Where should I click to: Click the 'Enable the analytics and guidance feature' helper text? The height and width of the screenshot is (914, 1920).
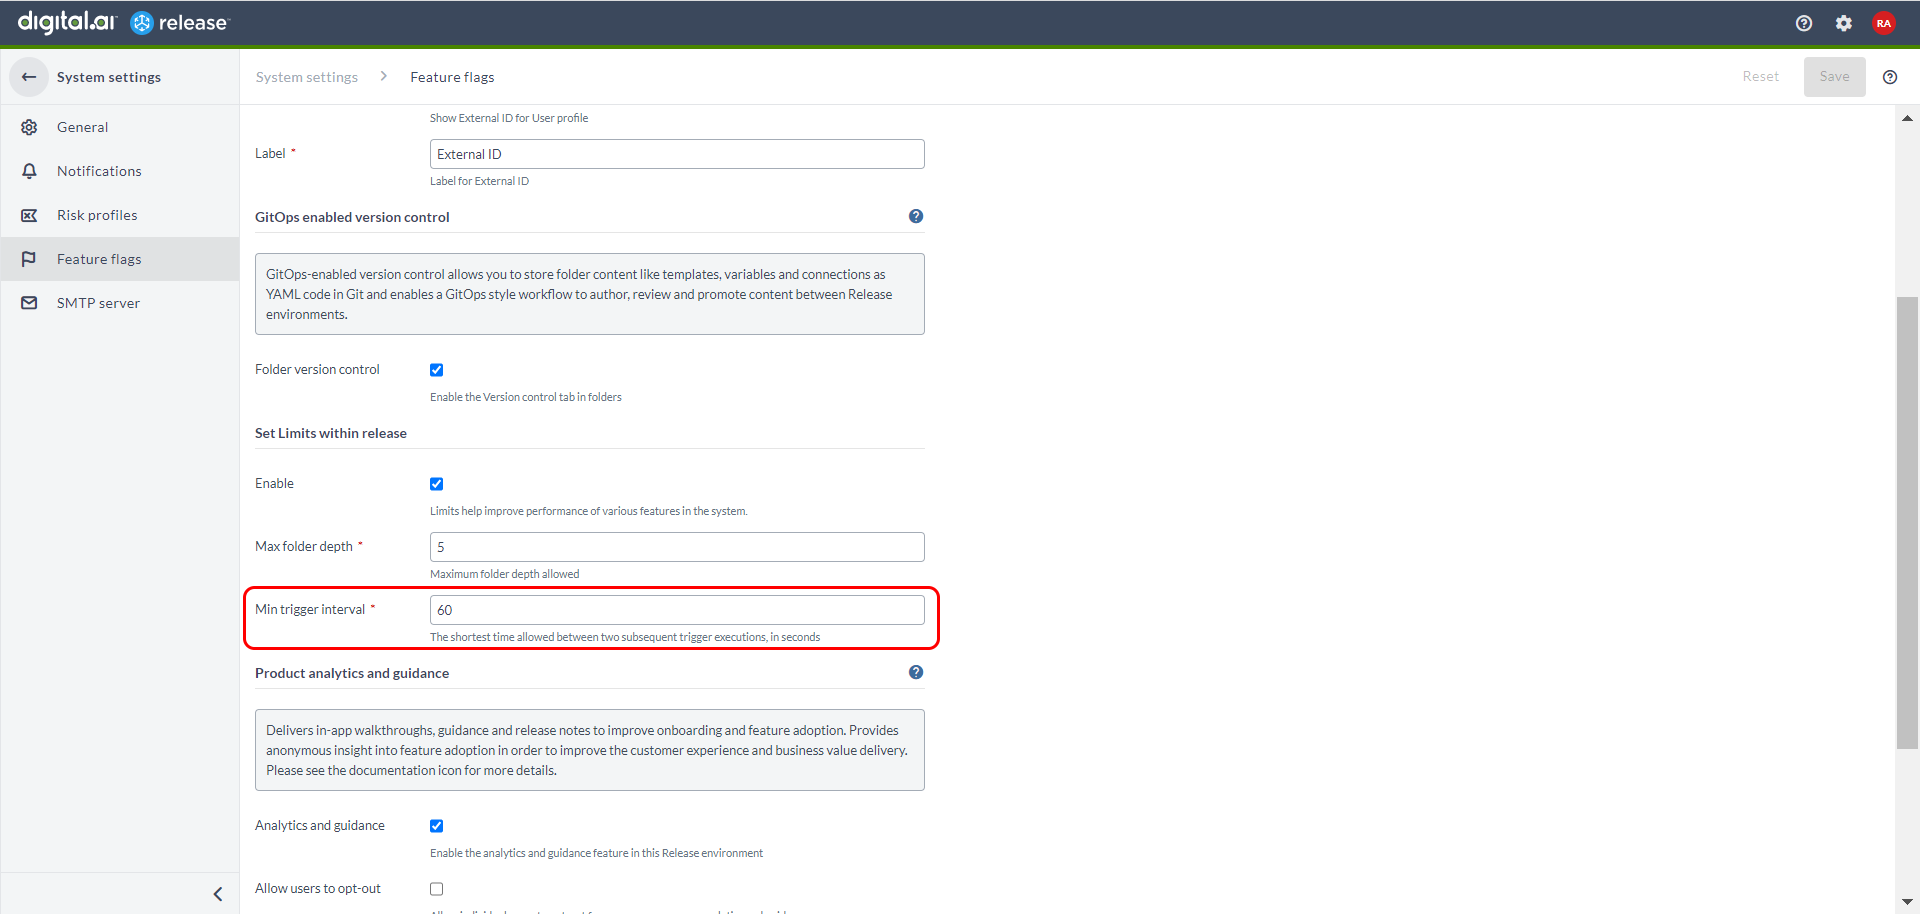point(597,853)
